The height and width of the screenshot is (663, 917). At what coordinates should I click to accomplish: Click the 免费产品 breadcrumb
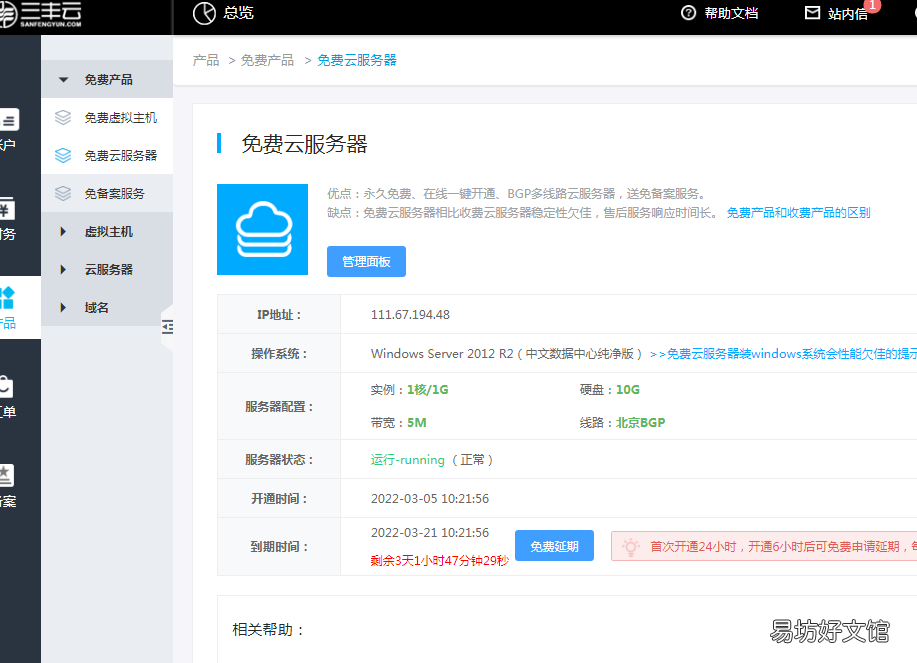click(x=267, y=60)
